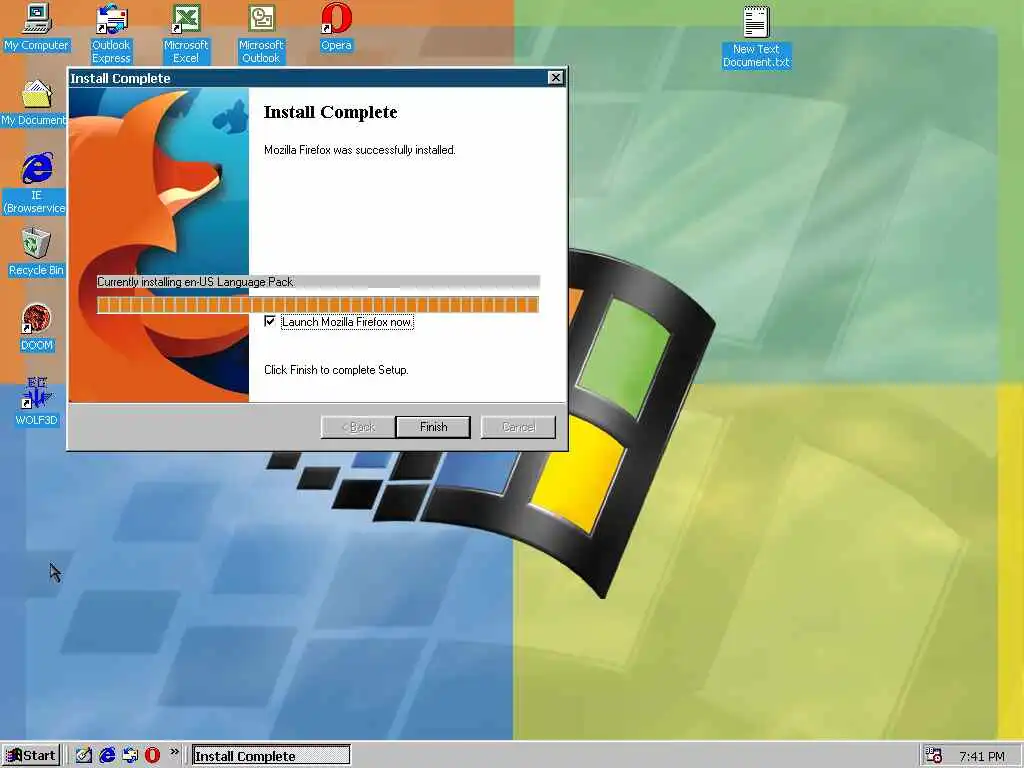This screenshot has width=1024, height=768.
Task: Close the Install Complete dialog
Action: coord(555,78)
